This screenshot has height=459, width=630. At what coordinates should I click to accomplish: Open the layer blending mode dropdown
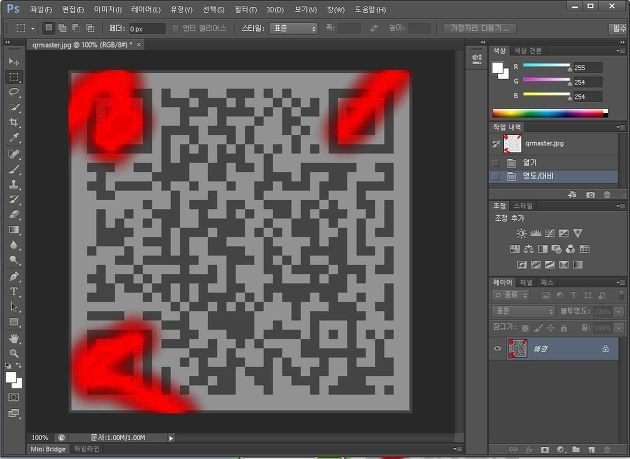[523, 311]
